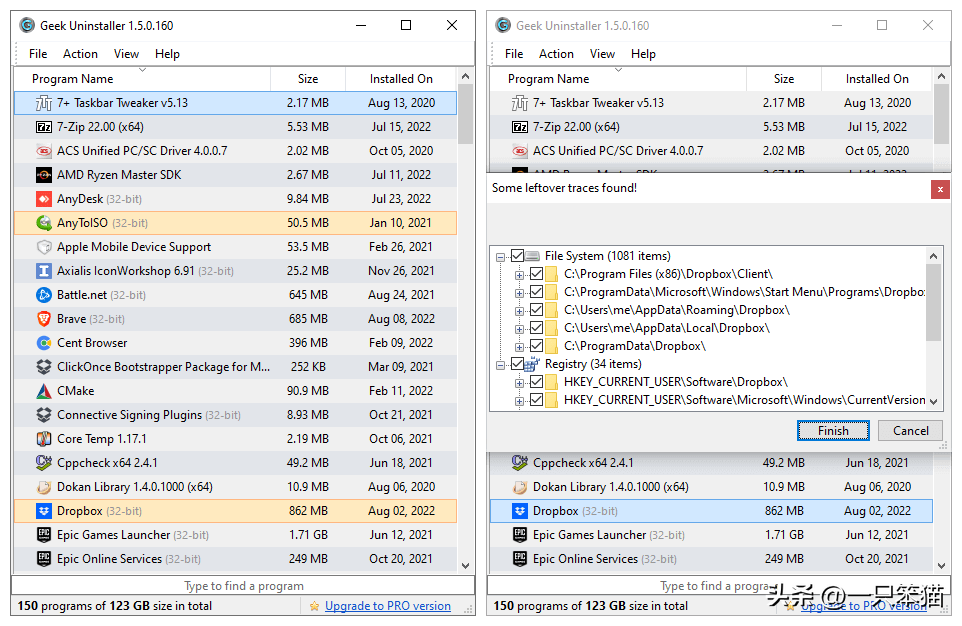Click the Axialis IconWorkshop icon
The image size is (962, 626).
(44, 271)
